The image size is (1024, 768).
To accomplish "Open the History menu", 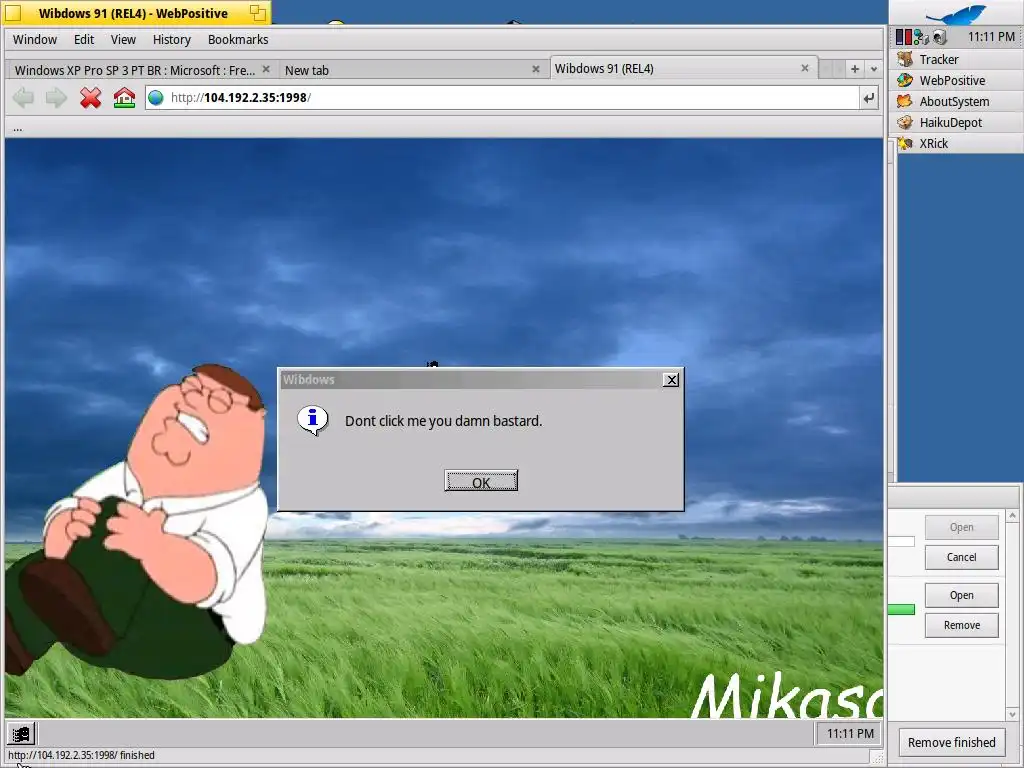I will pyautogui.click(x=172, y=39).
